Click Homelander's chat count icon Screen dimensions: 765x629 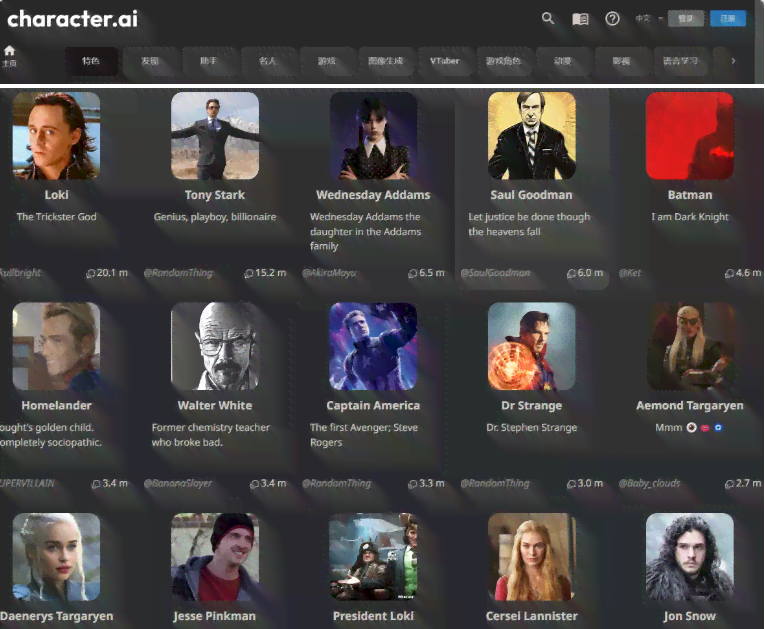(96, 484)
